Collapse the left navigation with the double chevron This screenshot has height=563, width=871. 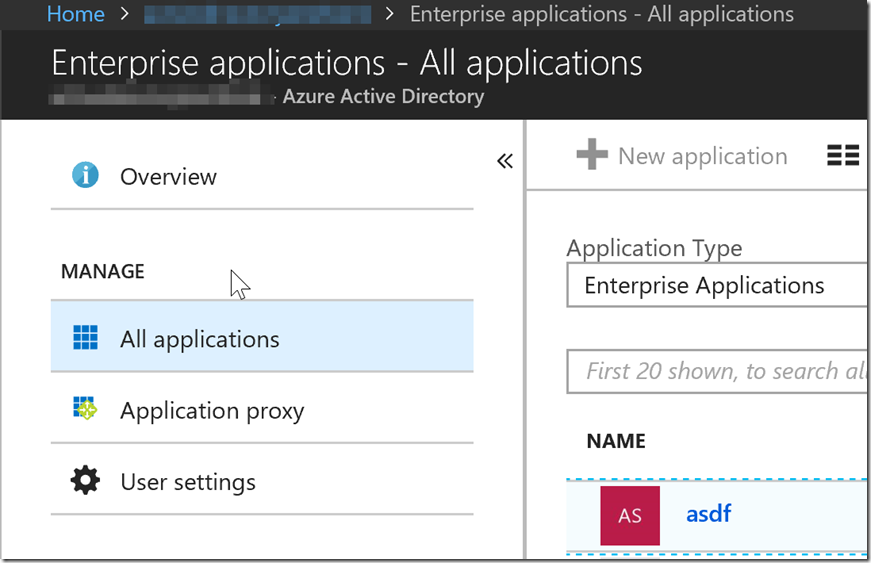[x=504, y=161]
